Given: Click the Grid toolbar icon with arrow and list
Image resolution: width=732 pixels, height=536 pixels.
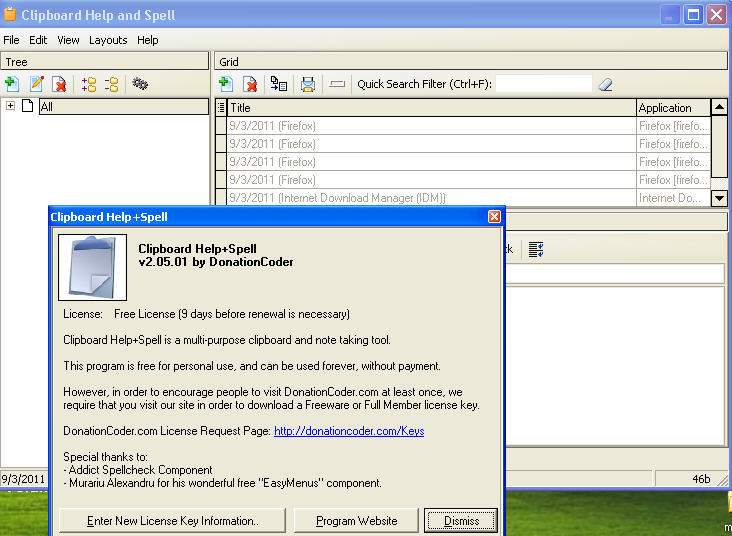Looking at the screenshot, I should point(279,84).
